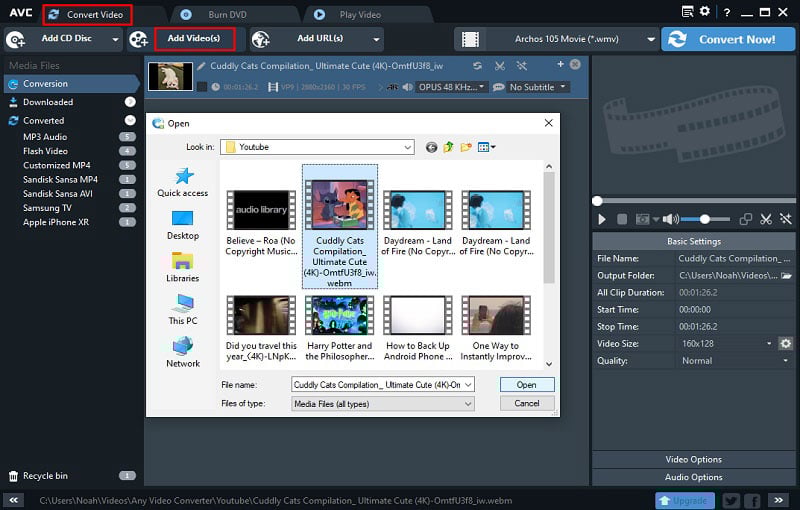
Task: Open the Video Size 160x128 dropdown
Action: coord(726,344)
